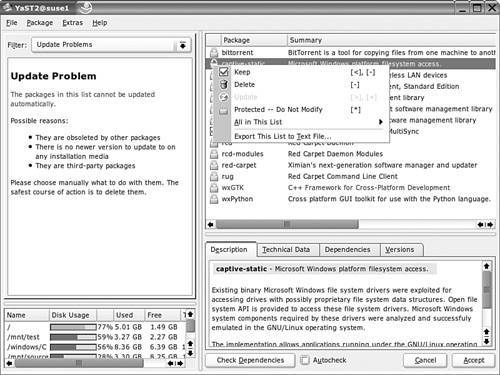Switch to the Technical Data tab
Image resolution: width=500 pixels, height=375 pixels.
click(x=286, y=249)
